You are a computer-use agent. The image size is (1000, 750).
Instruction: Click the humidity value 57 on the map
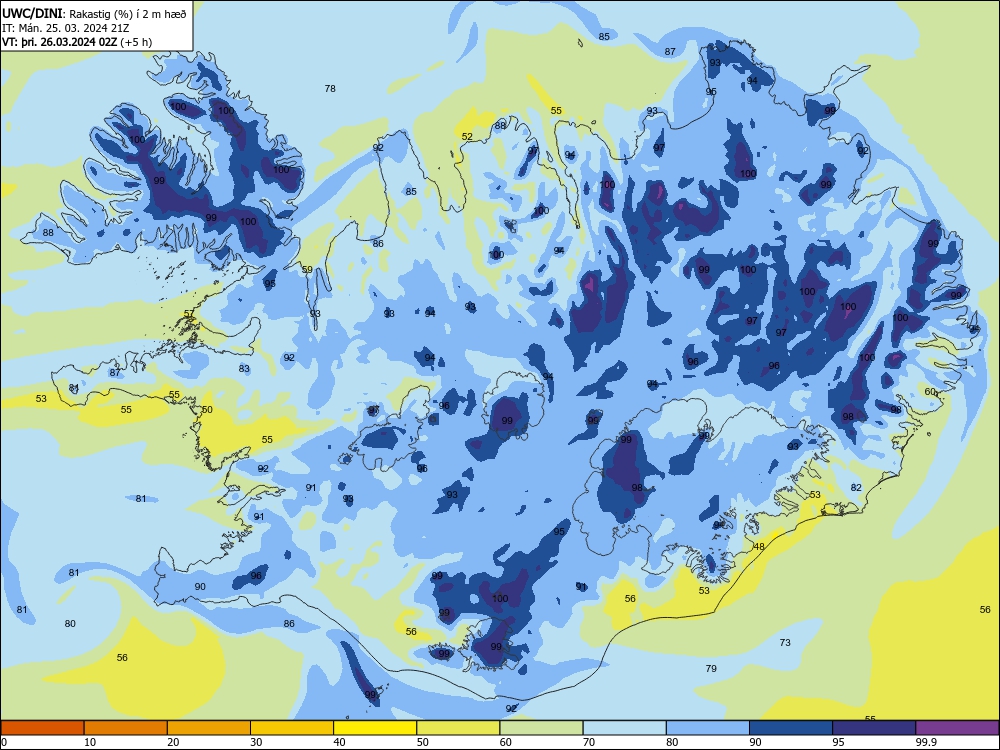pos(189,314)
